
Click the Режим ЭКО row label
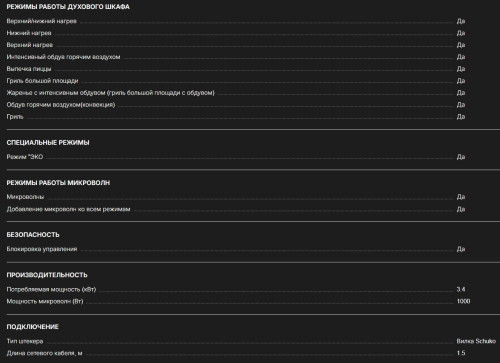click(25, 157)
